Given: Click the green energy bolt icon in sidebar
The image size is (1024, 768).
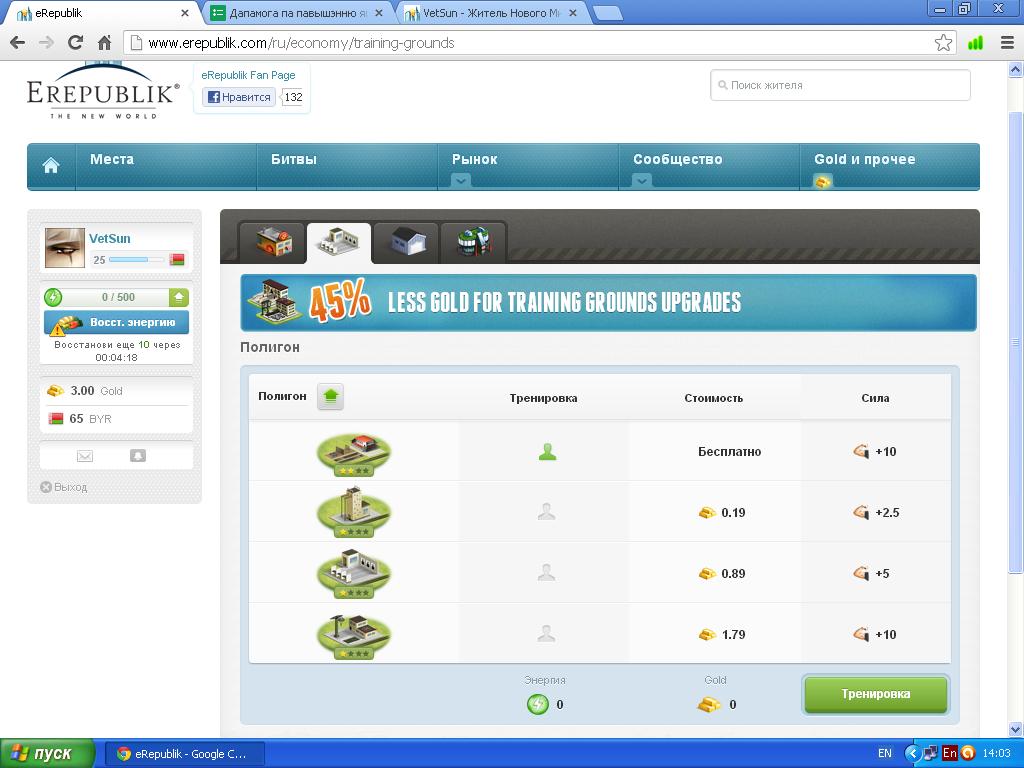Looking at the screenshot, I should click(53, 297).
